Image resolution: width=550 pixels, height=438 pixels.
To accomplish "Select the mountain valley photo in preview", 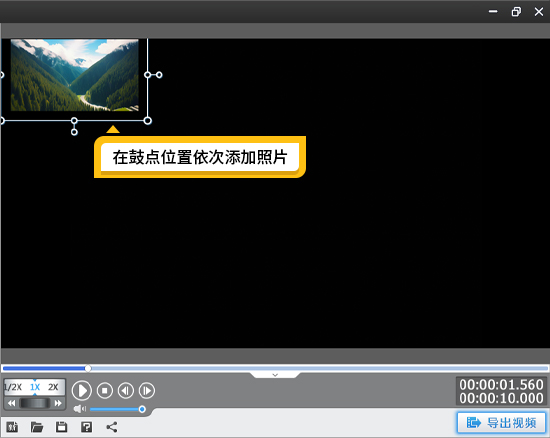I will tap(74, 75).
